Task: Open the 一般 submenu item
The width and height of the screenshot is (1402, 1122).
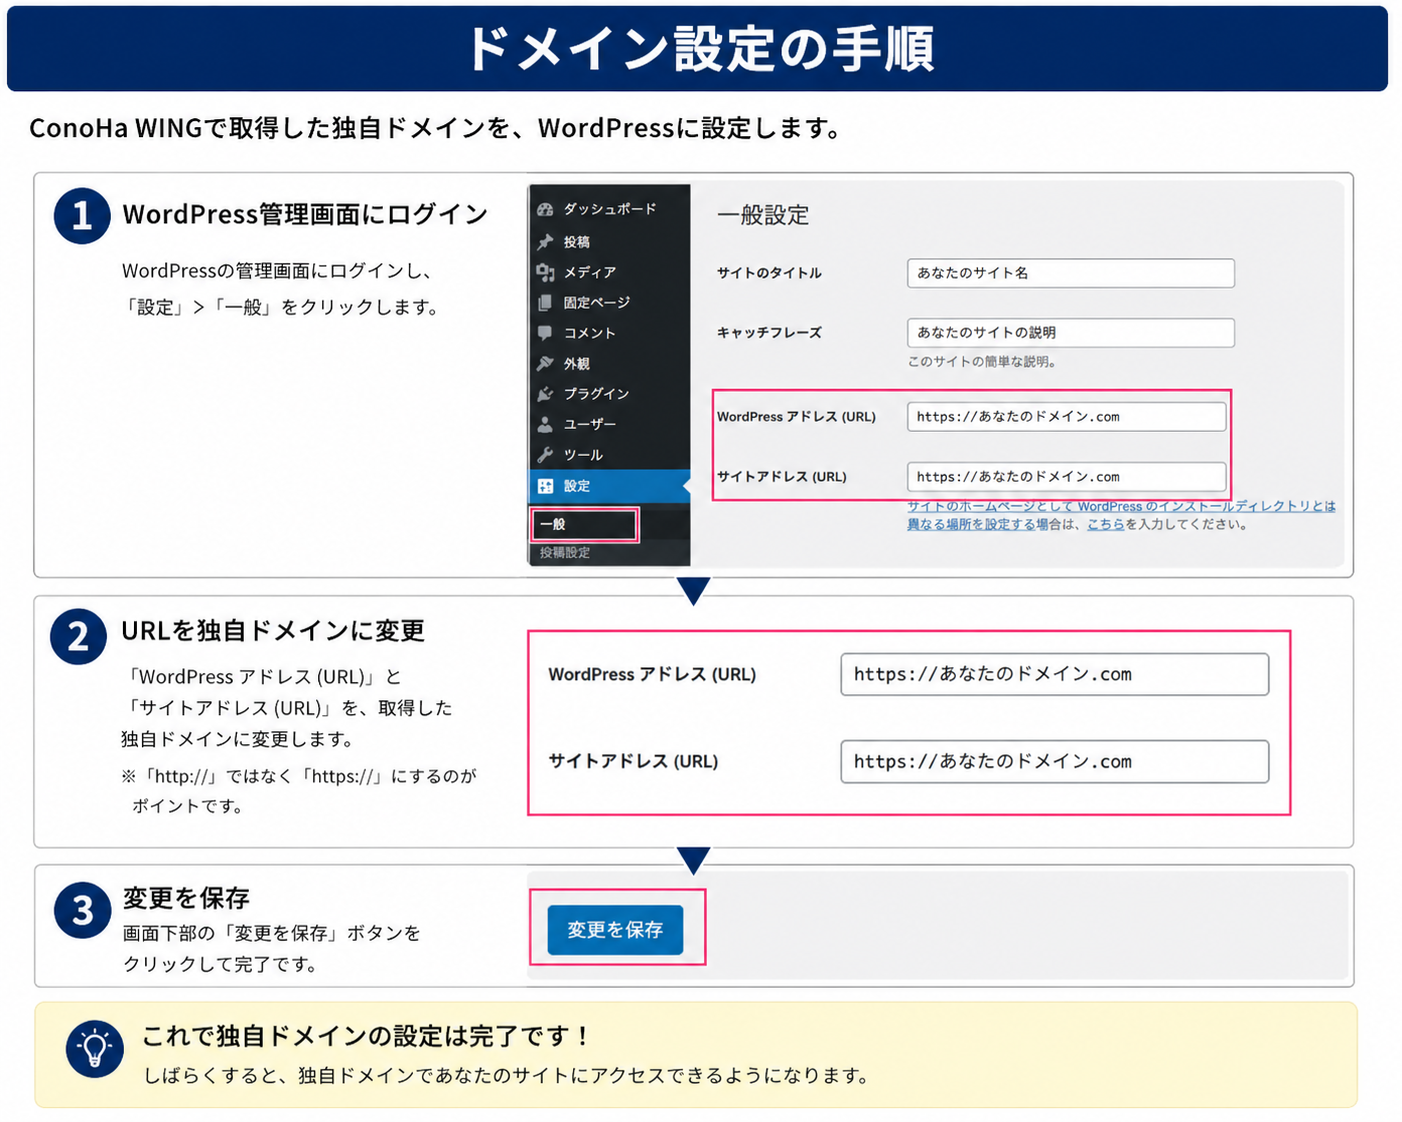Action: (x=584, y=524)
